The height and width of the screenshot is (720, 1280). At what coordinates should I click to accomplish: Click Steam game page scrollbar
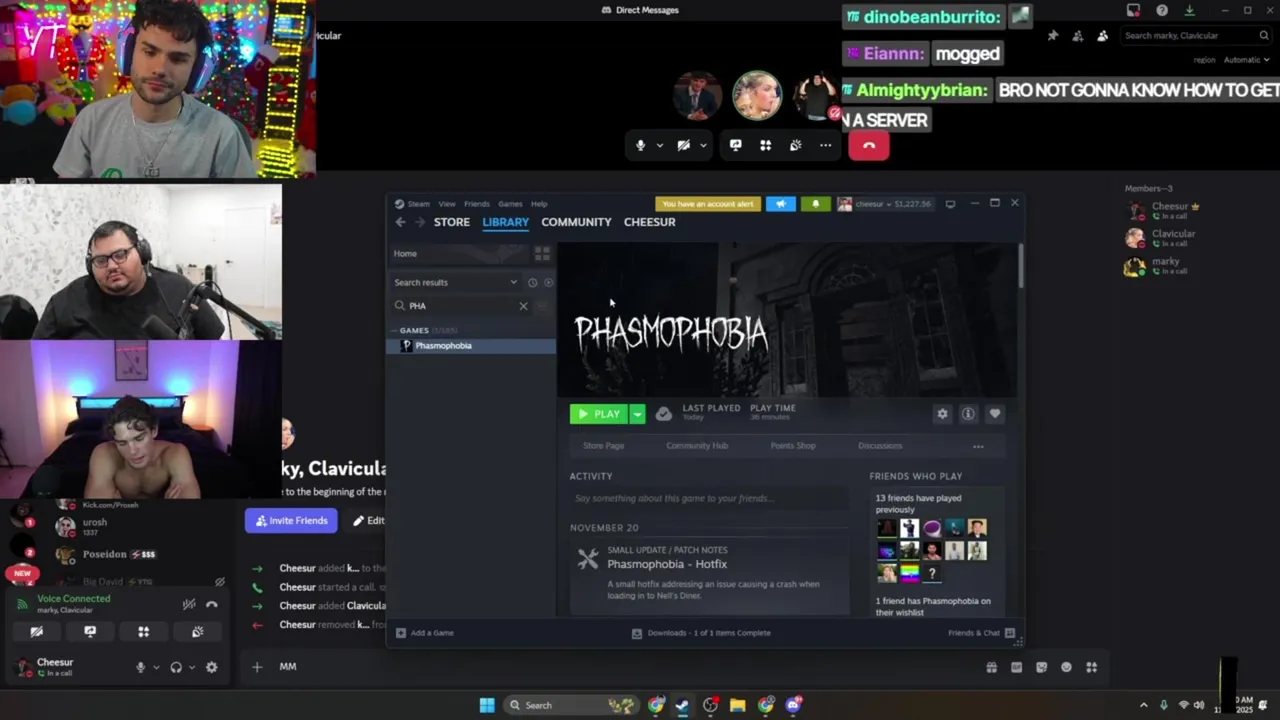(x=1020, y=265)
